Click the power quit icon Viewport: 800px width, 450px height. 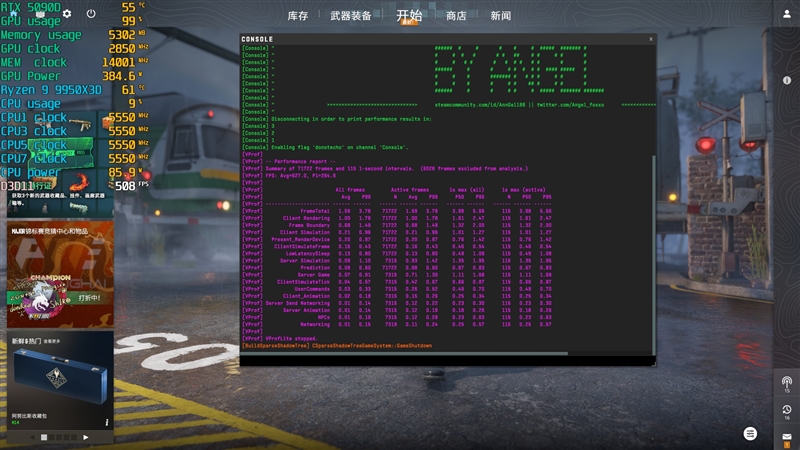91,14
